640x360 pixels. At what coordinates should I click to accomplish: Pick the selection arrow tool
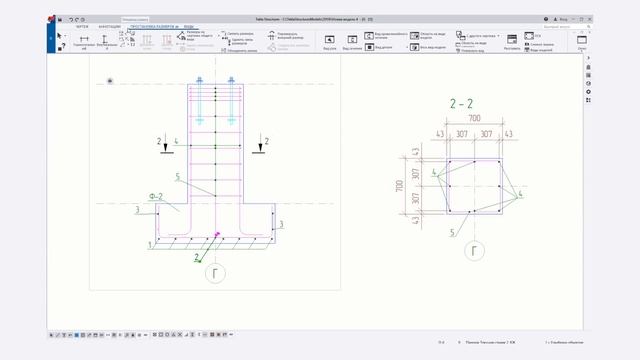pos(60,36)
